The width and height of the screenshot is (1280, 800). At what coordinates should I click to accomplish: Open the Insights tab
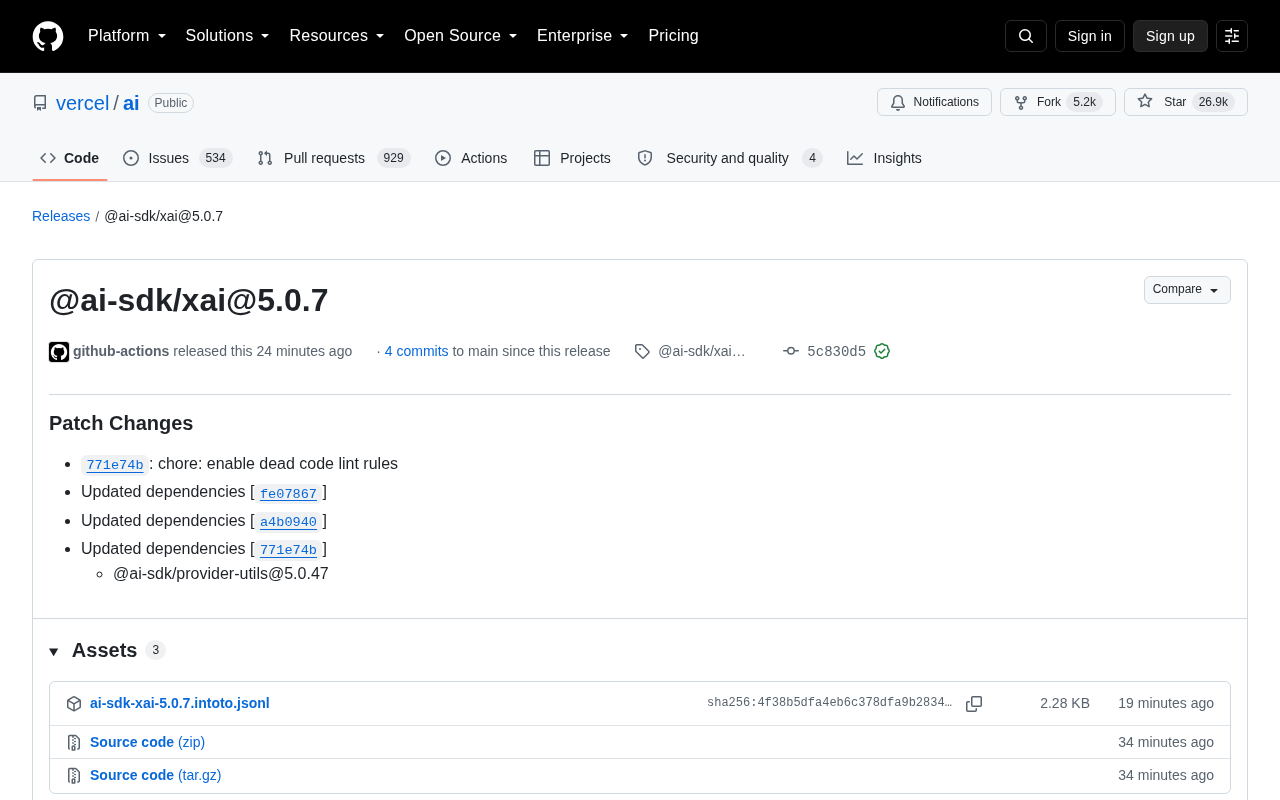(x=884, y=158)
